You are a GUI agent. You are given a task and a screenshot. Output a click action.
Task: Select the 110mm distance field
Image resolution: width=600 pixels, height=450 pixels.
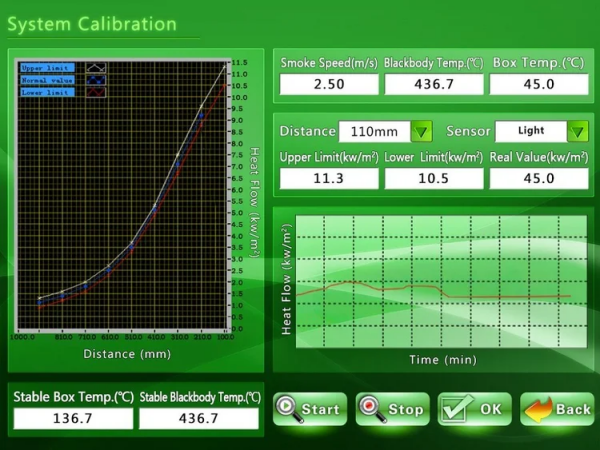[375, 132]
